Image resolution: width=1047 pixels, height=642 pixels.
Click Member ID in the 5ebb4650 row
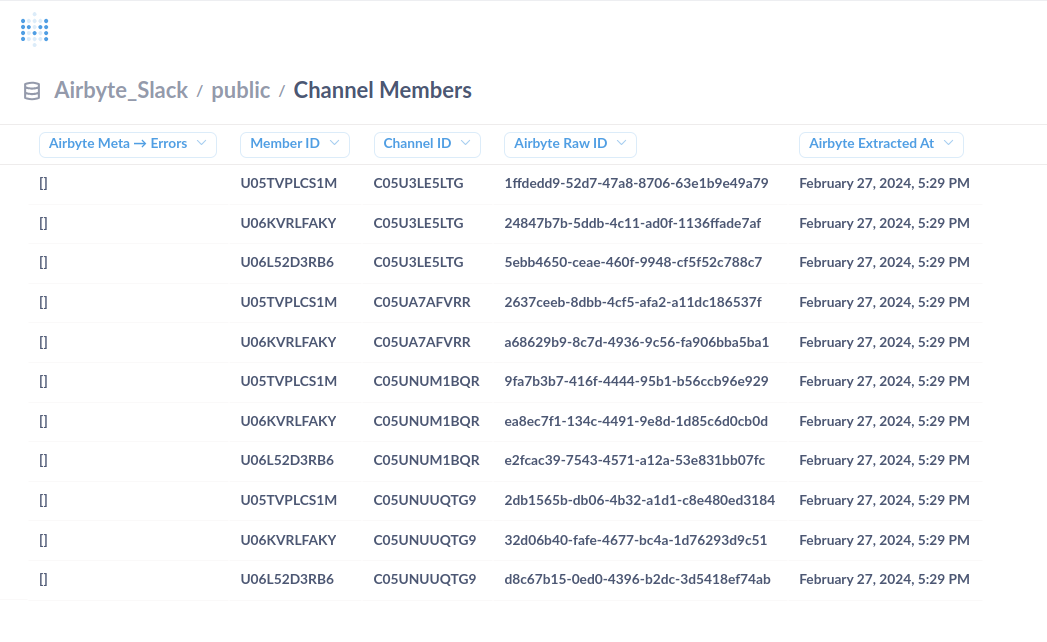(286, 263)
